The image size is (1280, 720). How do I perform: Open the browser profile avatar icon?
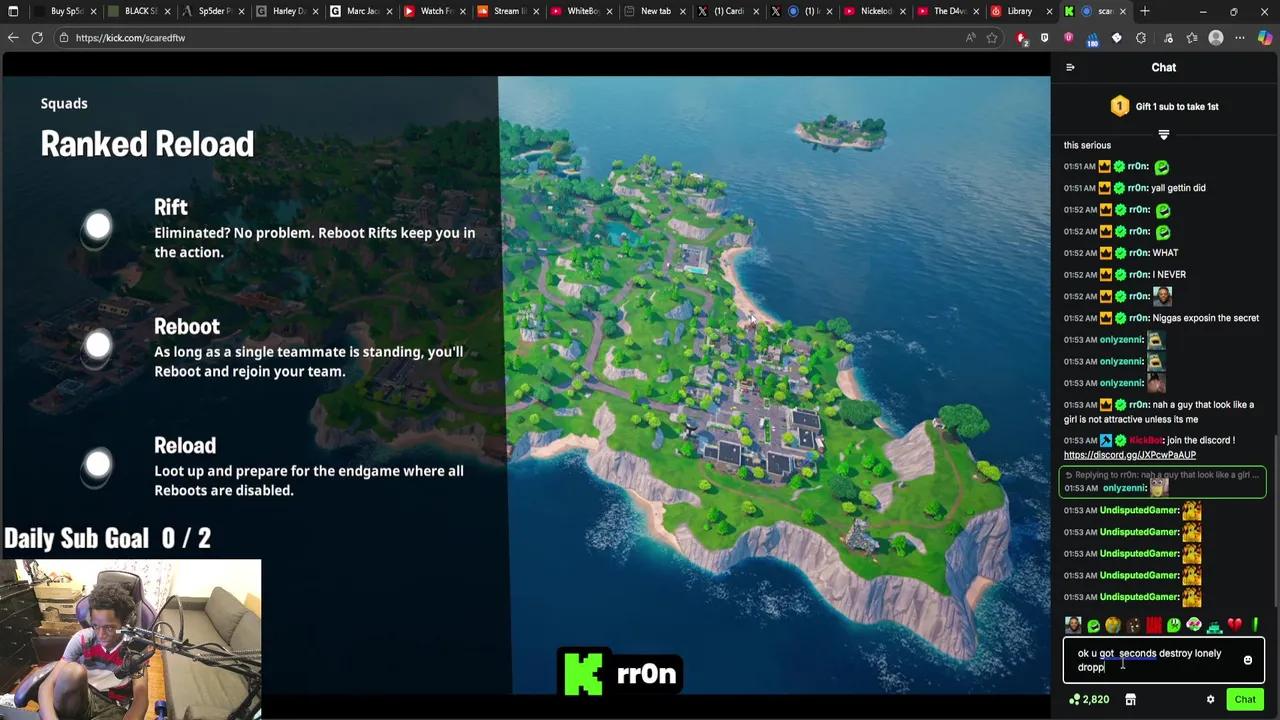pos(1216,37)
